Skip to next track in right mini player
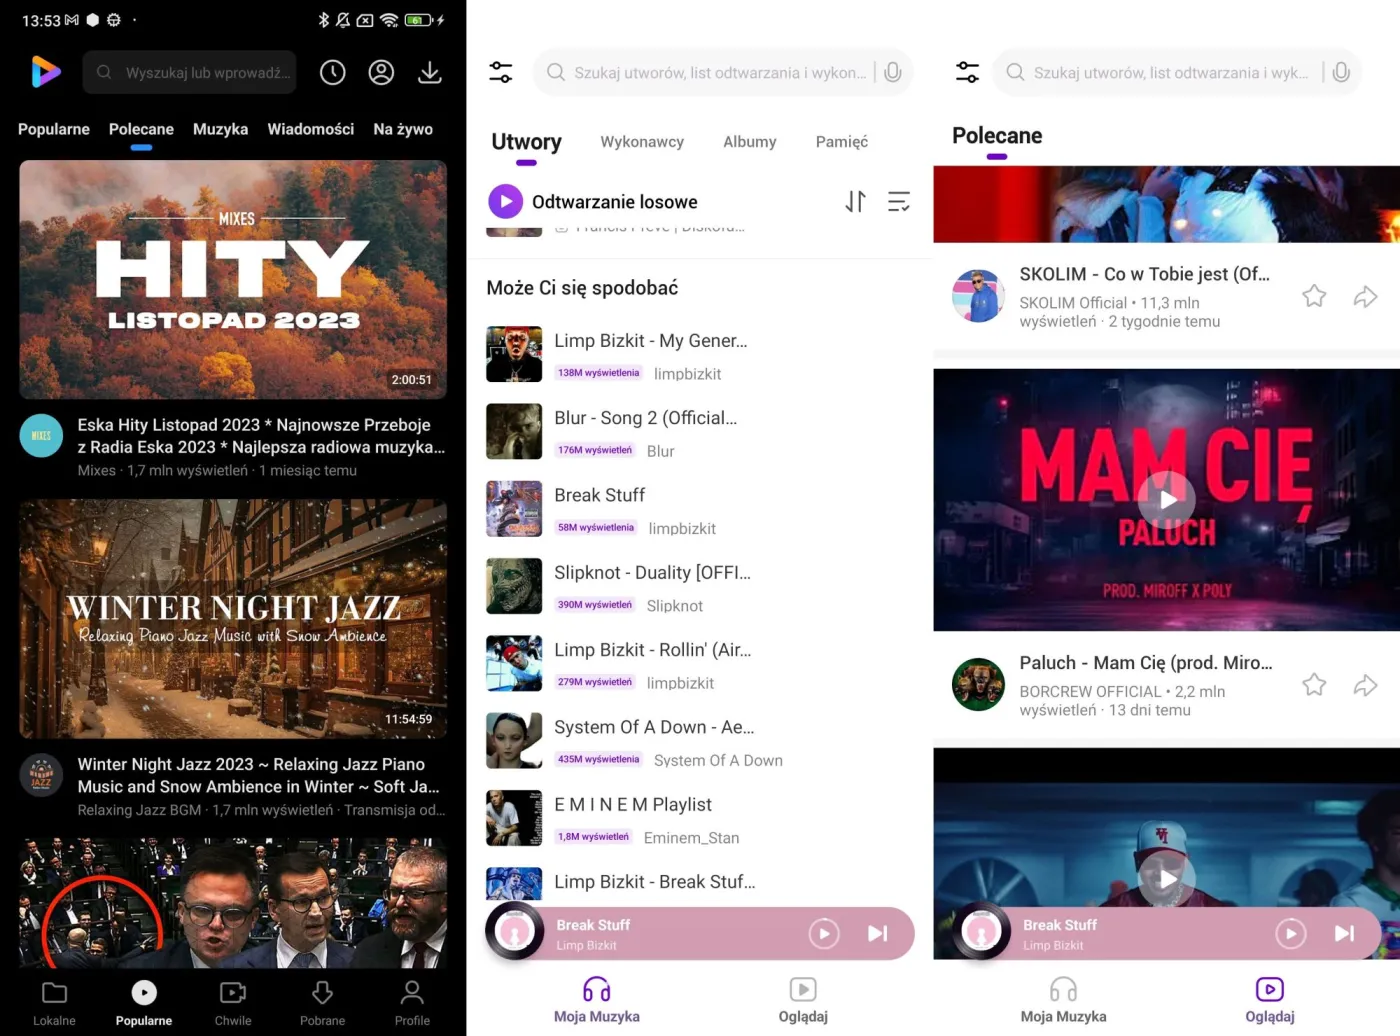The height and width of the screenshot is (1036, 1400). coord(1345,934)
